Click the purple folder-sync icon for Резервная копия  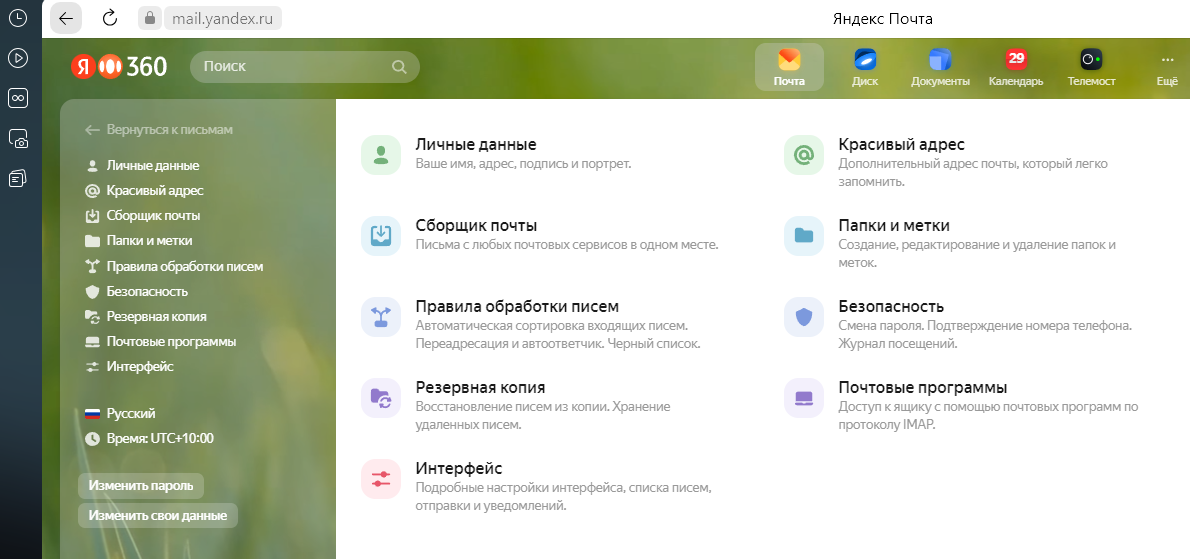(381, 398)
